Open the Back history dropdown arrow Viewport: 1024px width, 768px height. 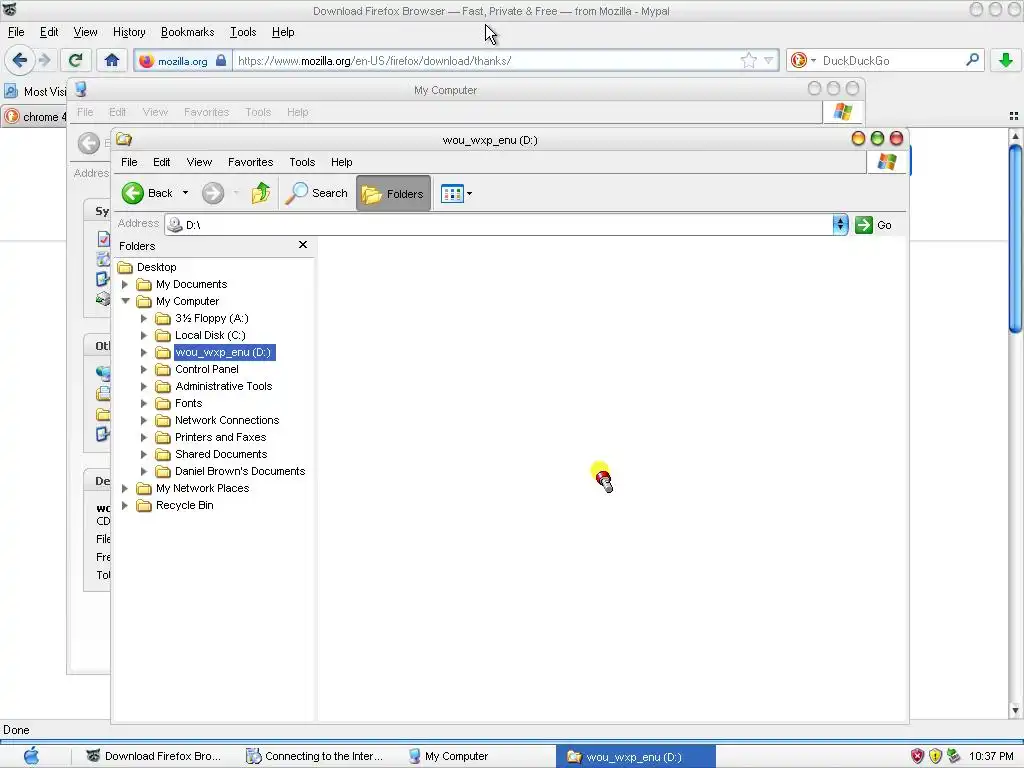pyautogui.click(x=185, y=193)
